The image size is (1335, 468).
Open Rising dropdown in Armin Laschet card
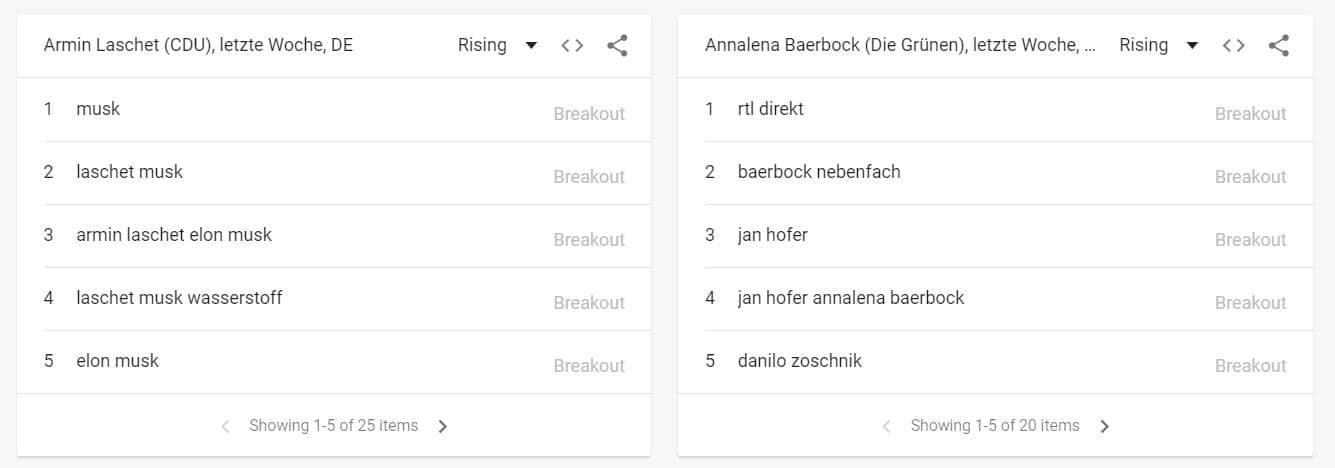[x=497, y=45]
